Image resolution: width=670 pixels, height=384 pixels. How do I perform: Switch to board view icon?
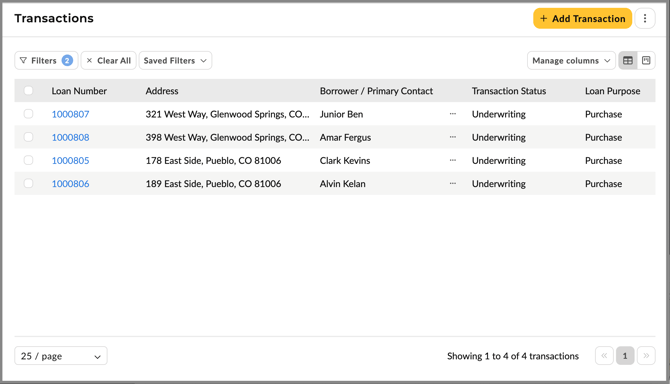pyautogui.click(x=646, y=61)
